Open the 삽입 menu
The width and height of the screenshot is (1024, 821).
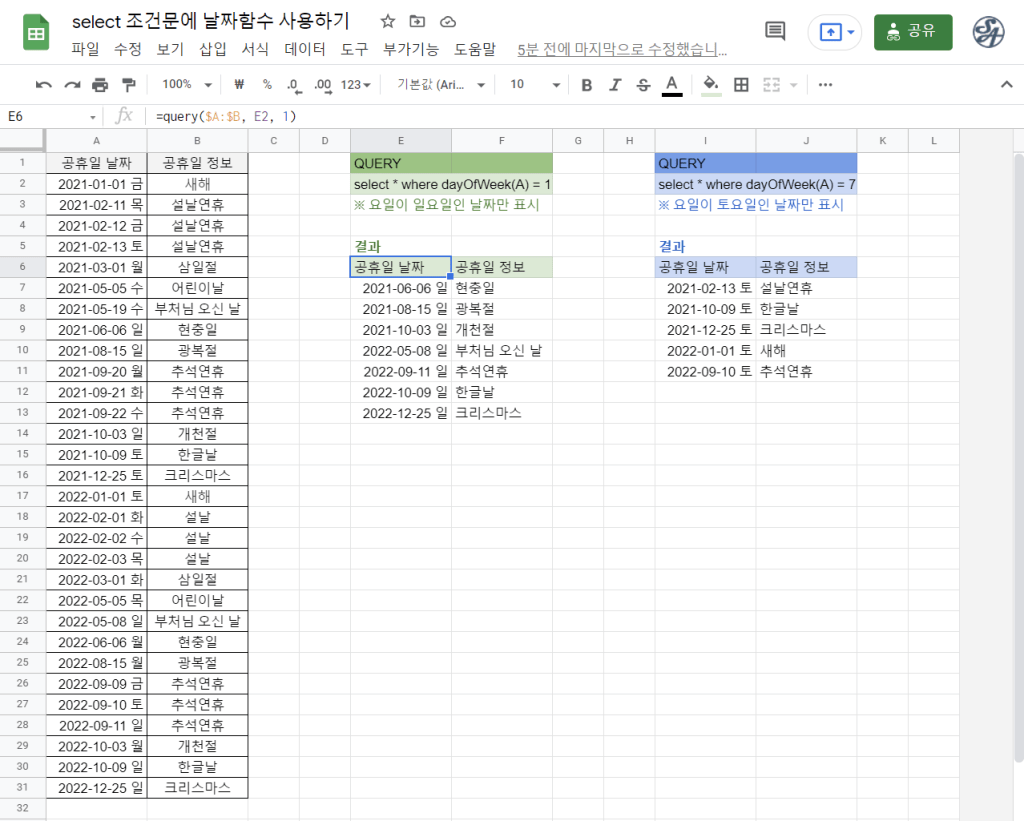[213, 48]
